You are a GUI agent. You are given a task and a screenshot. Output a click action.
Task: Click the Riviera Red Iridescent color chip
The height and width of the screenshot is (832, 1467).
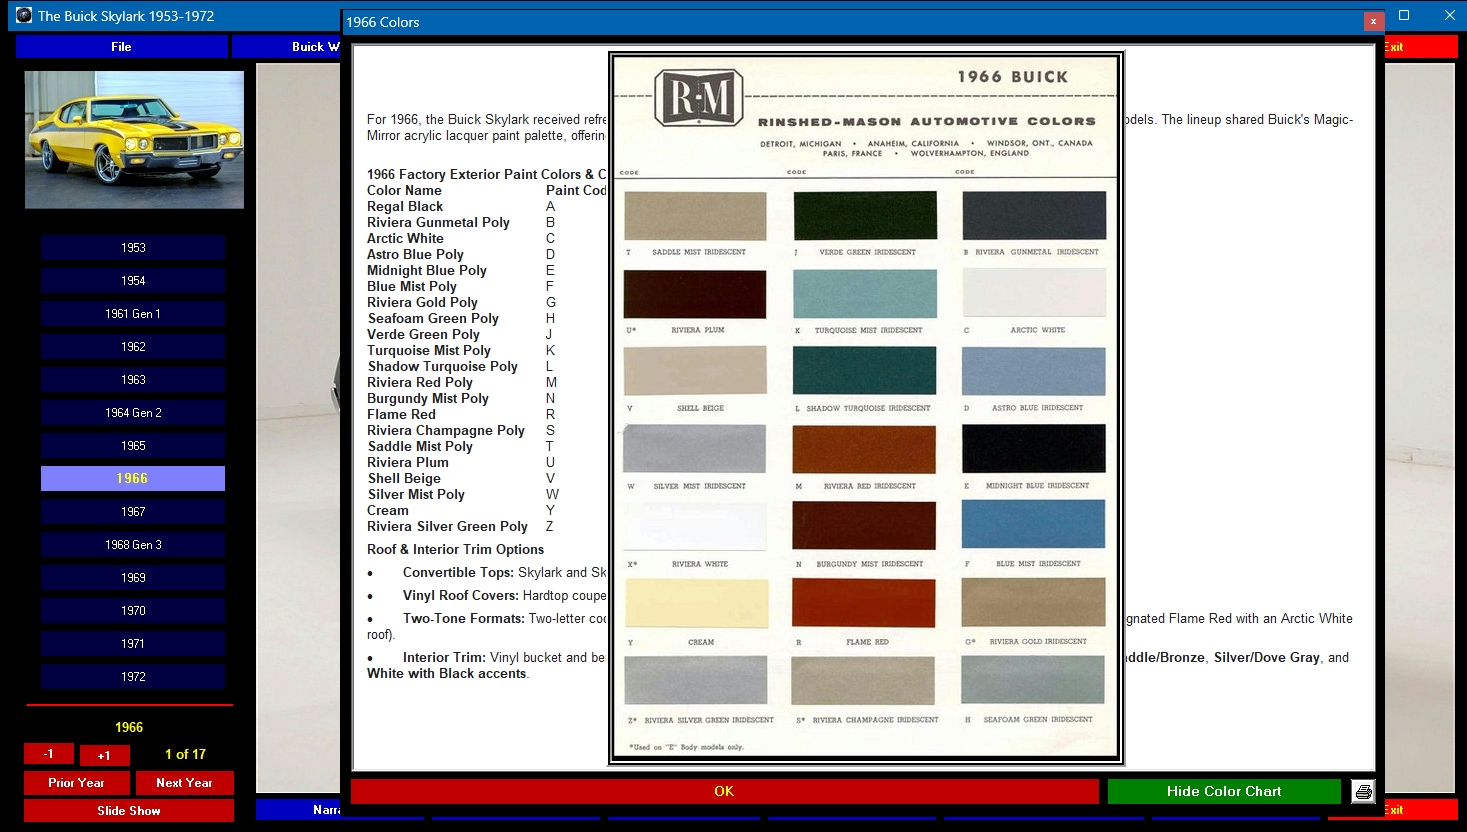(865, 450)
